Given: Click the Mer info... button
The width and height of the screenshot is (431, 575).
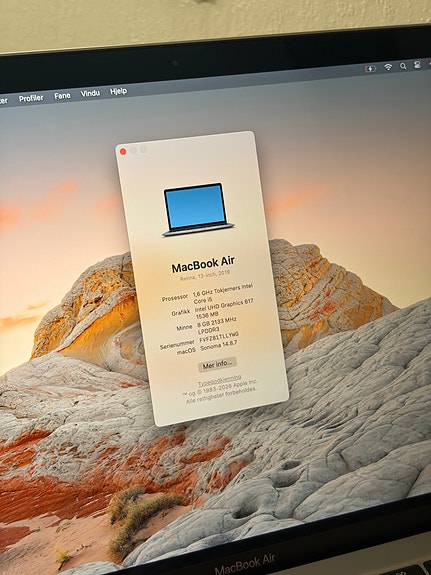Looking at the screenshot, I should click(x=218, y=365).
